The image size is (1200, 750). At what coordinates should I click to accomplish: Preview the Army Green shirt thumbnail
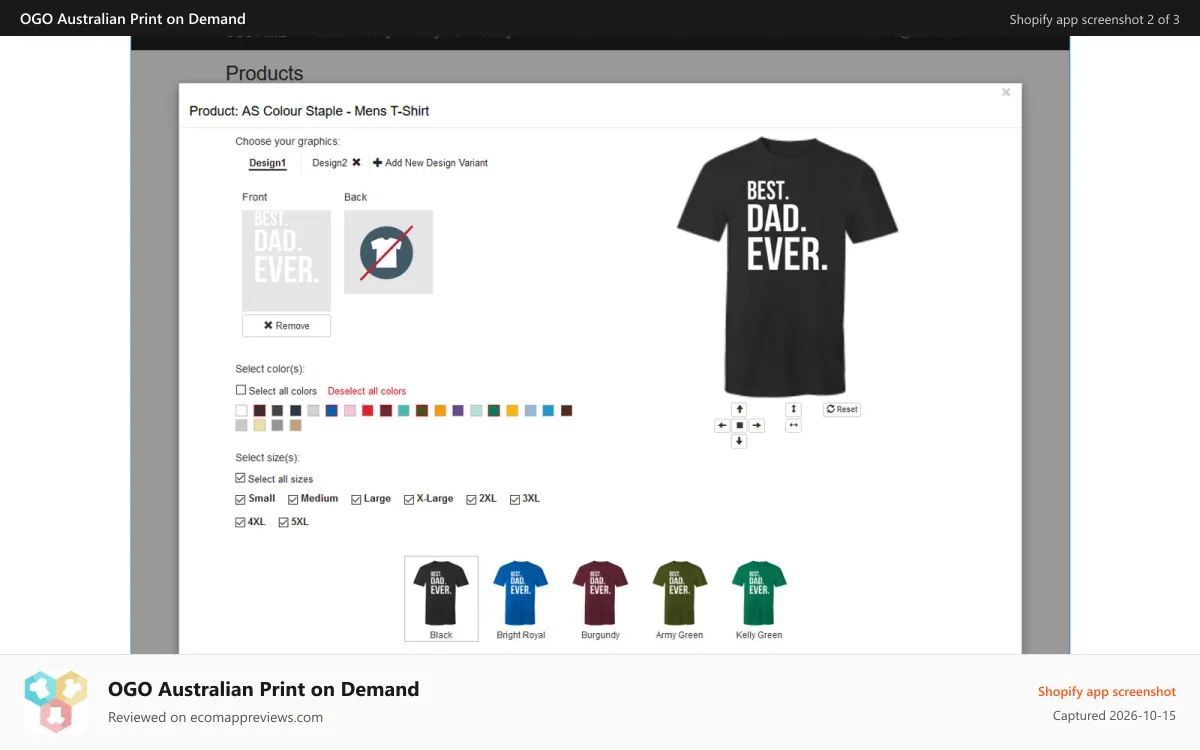680,599
